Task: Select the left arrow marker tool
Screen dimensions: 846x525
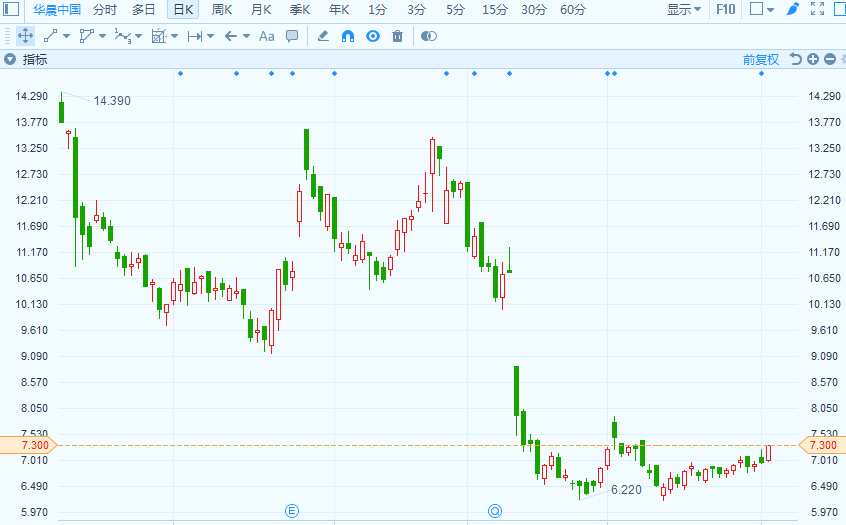Action: (x=231, y=36)
